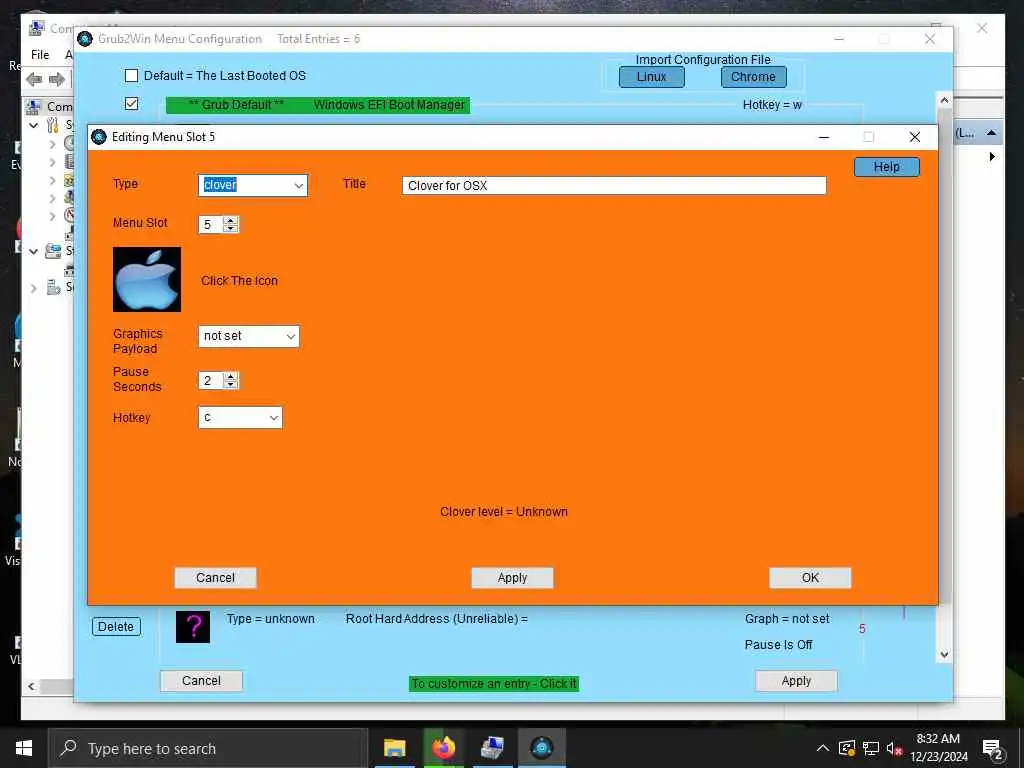Image resolution: width=1024 pixels, height=768 pixels.
Task: Delete the unknown type menu entry
Action: point(116,627)
